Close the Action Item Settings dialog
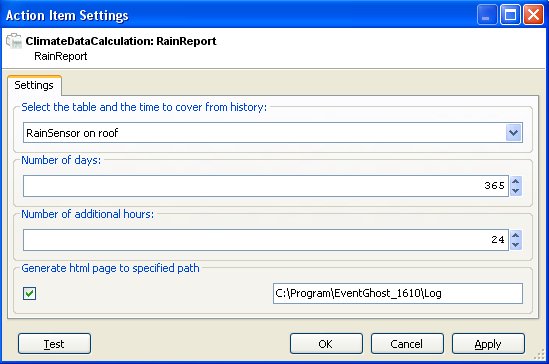 click(533, 15)
